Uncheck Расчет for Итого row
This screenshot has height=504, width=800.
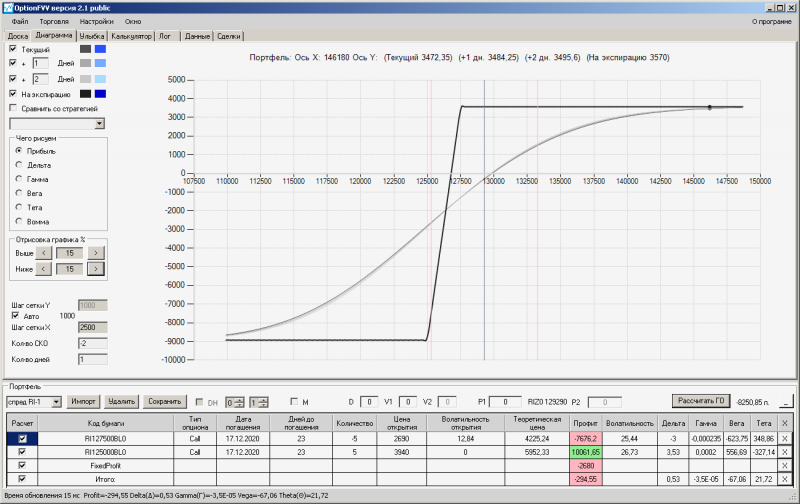tap(22, 479)
